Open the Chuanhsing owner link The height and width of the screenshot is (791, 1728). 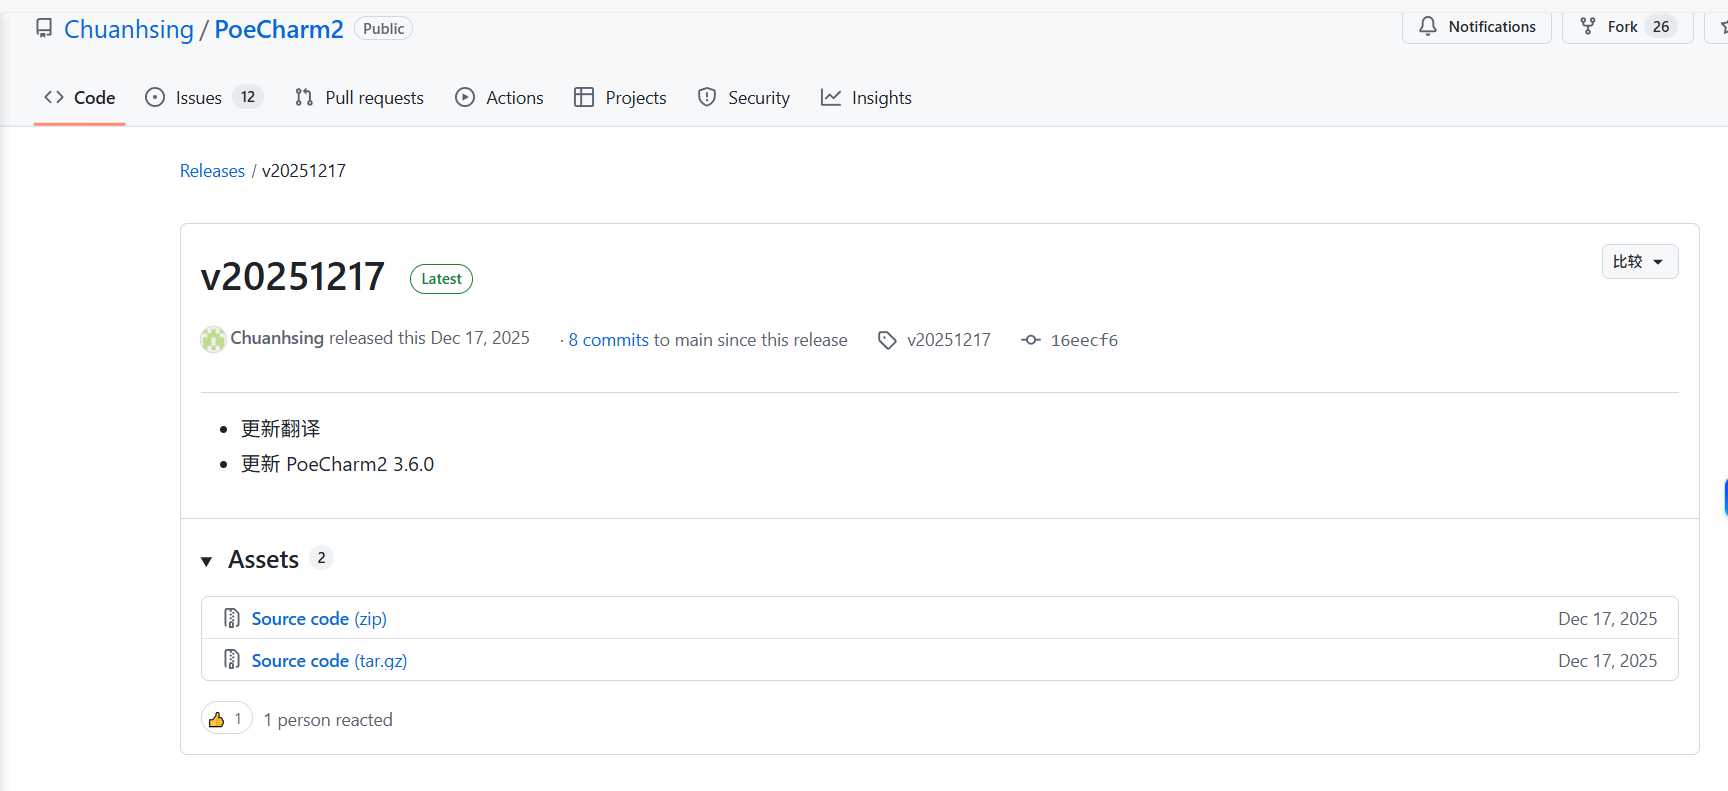(129, 29)
